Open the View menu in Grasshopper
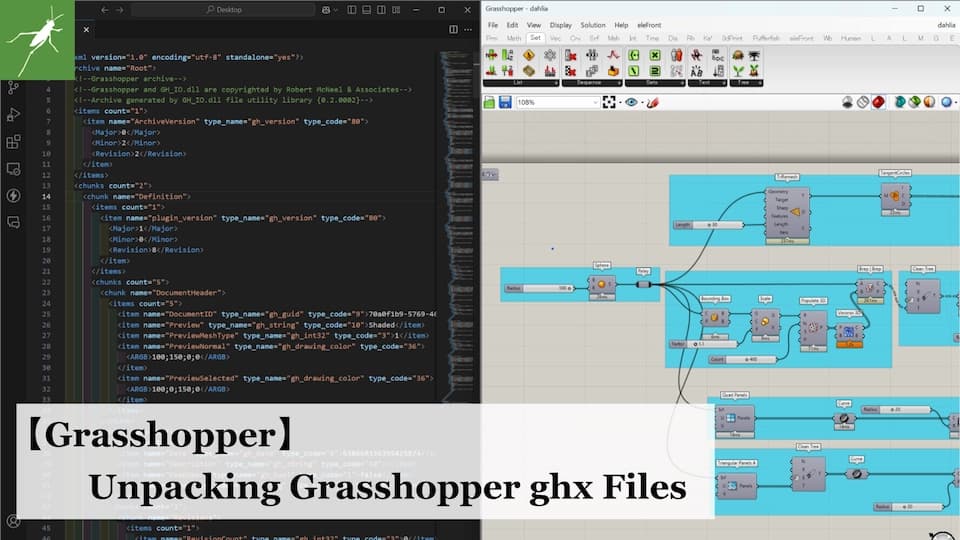The image size is (960, 540). pyautogui.click(x=534, y=25)
